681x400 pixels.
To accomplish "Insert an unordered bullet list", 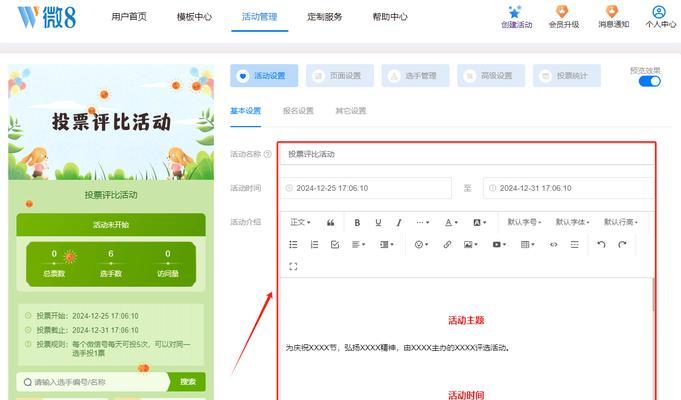I will 293,245.
